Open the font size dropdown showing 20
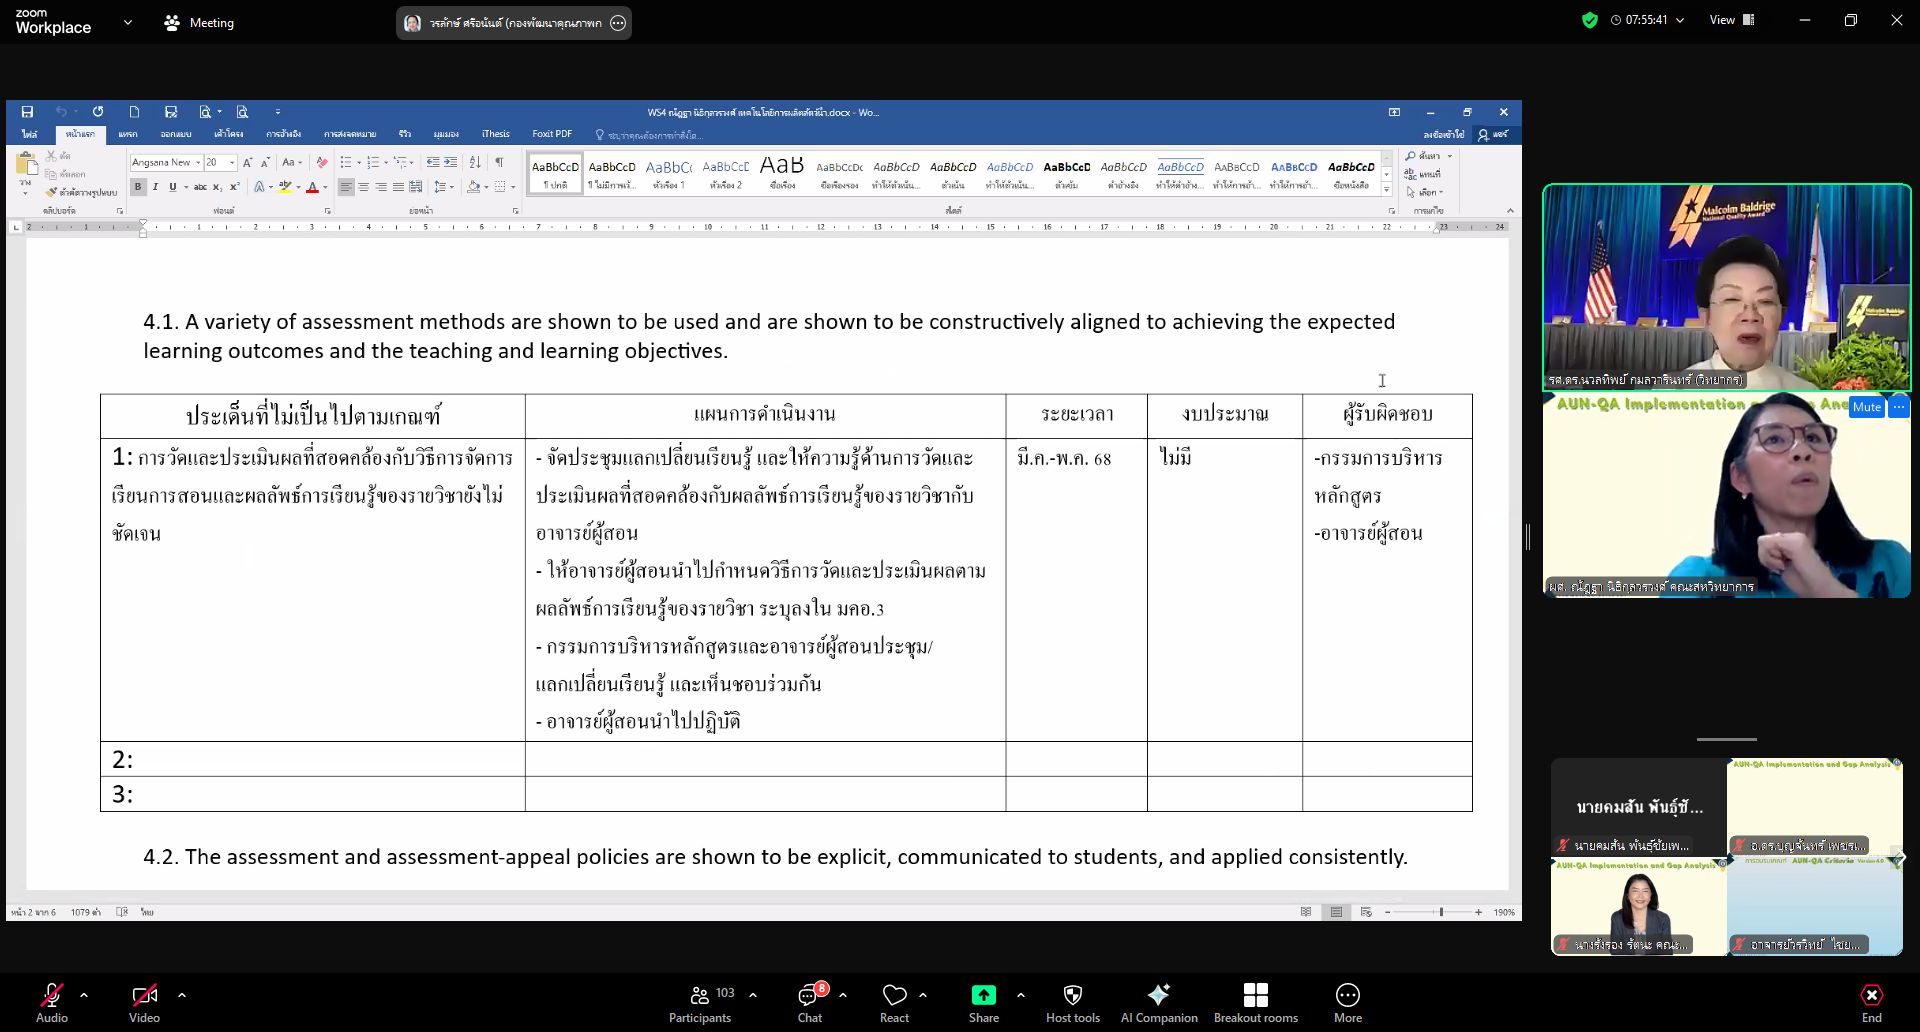Viewport: 1920px width, 1032px height. pyautogui.click(x=232, y=162)
